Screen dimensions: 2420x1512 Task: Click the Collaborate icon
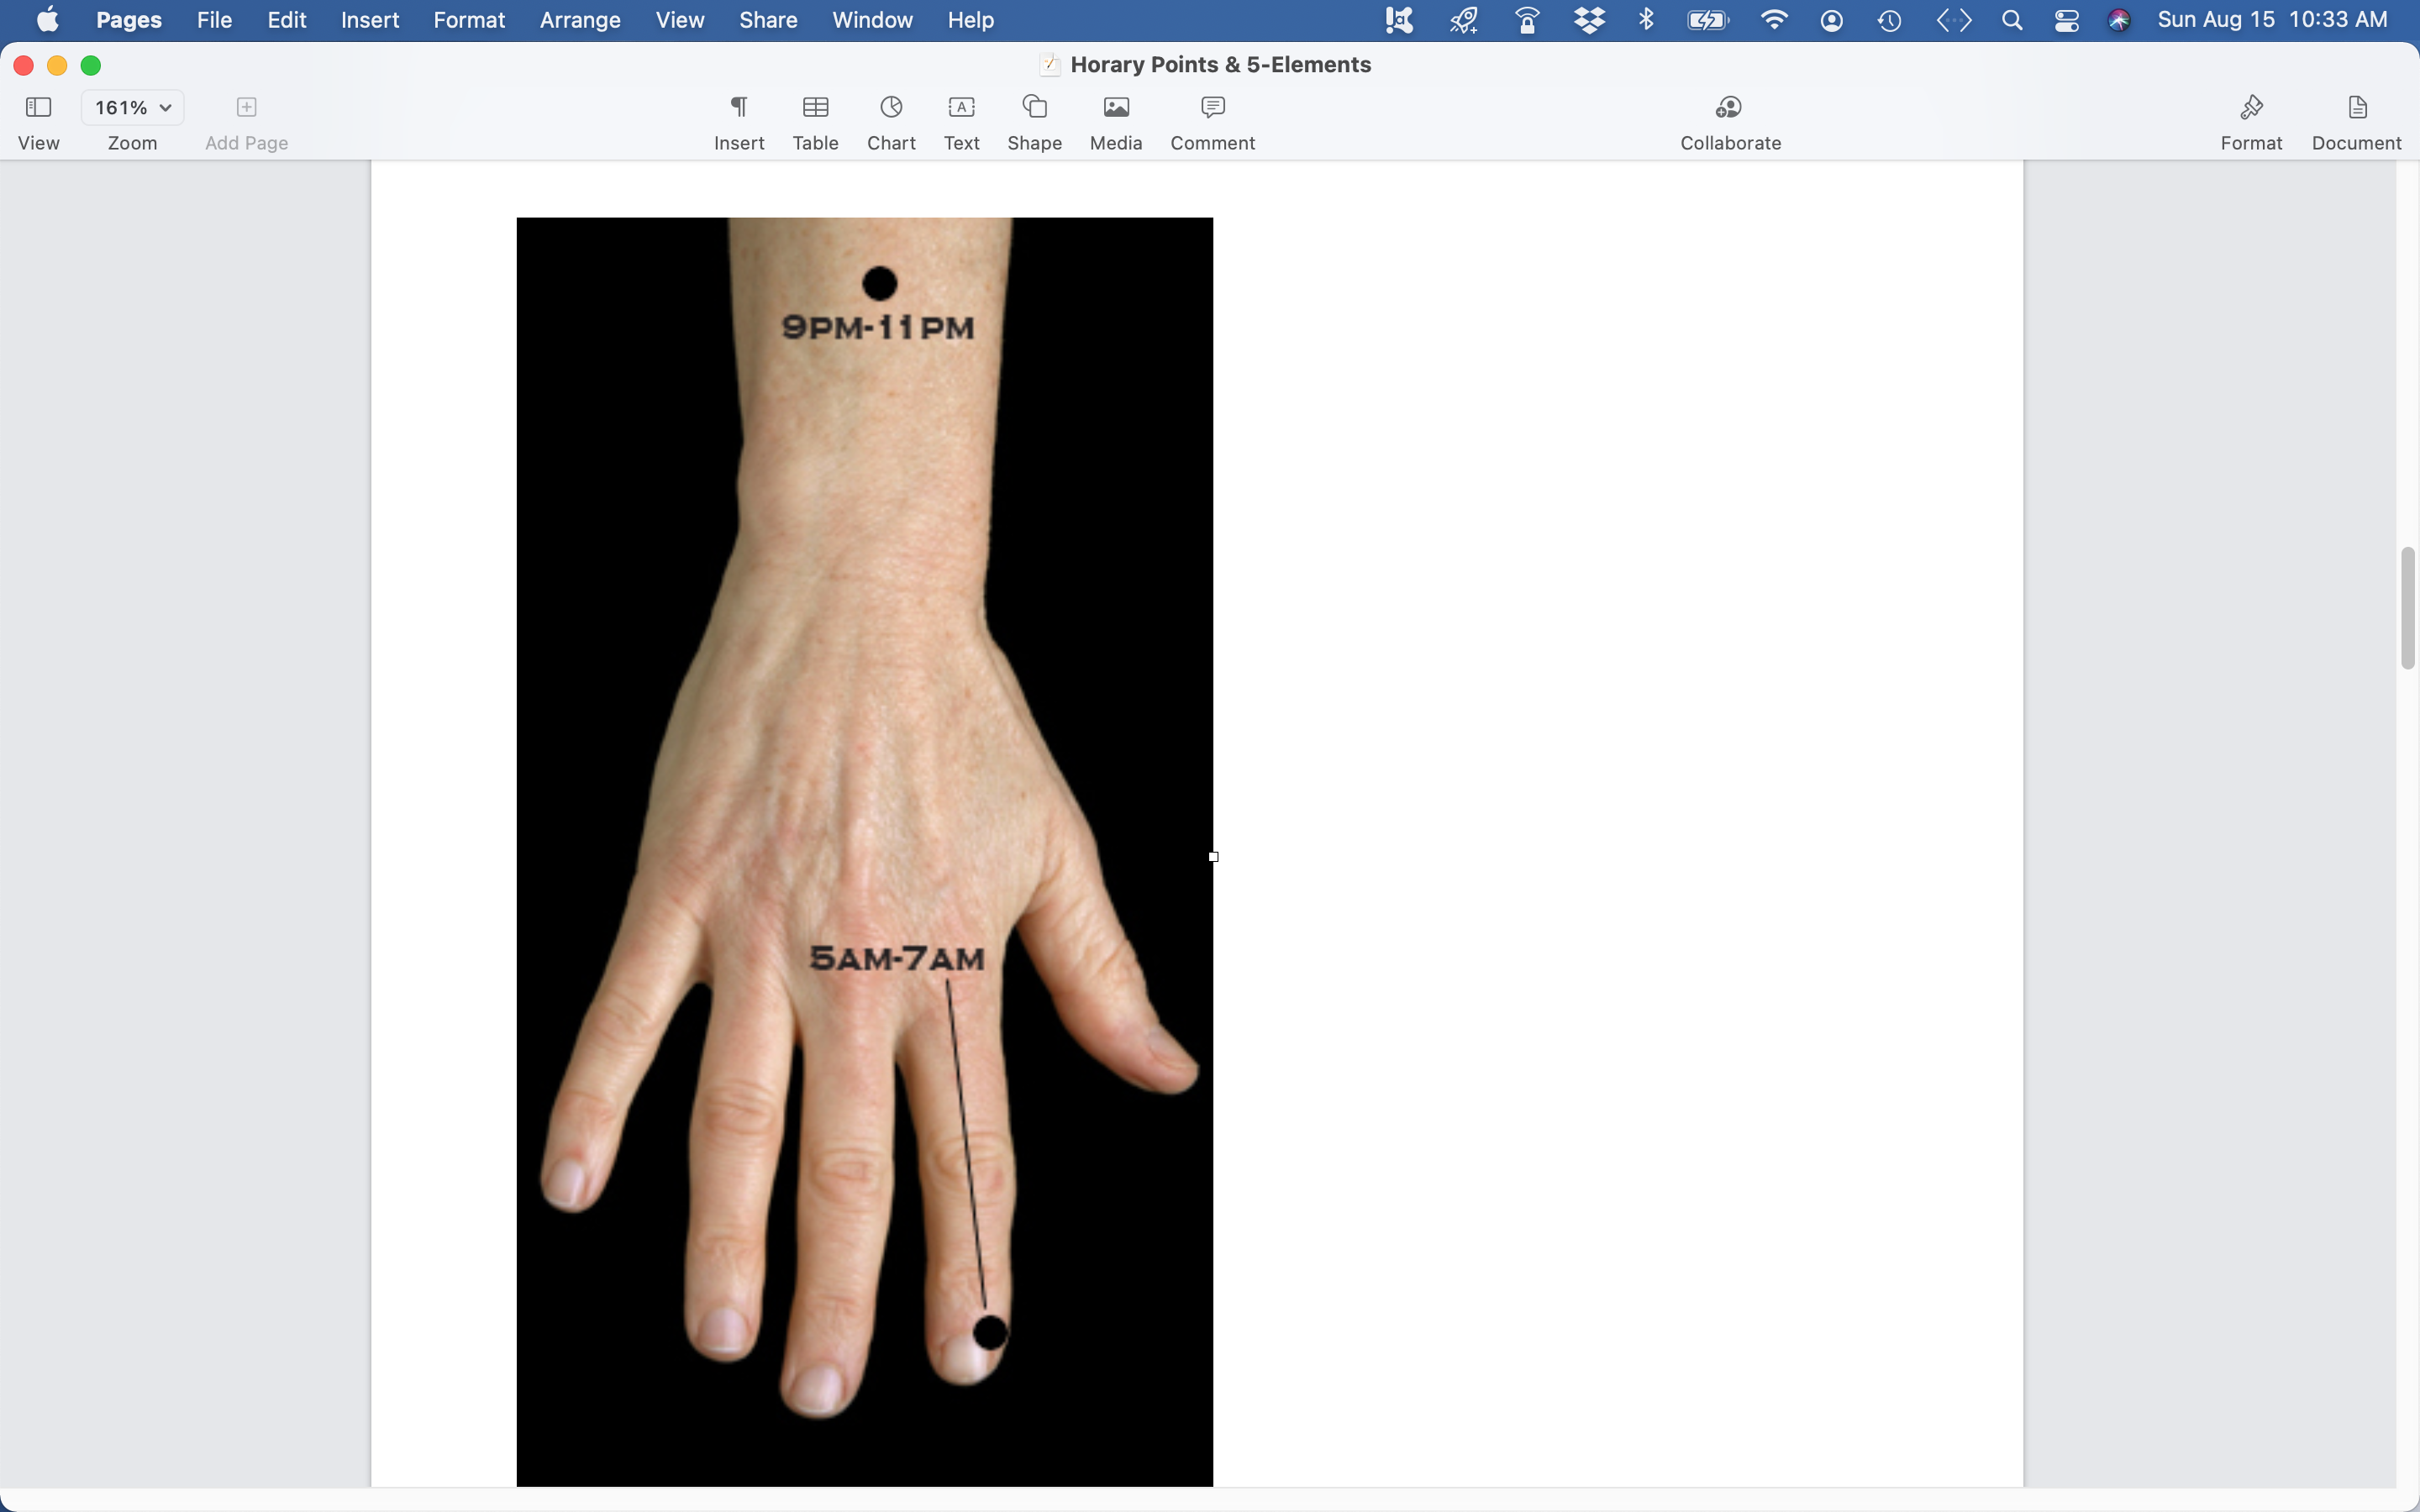(1729, 108)
